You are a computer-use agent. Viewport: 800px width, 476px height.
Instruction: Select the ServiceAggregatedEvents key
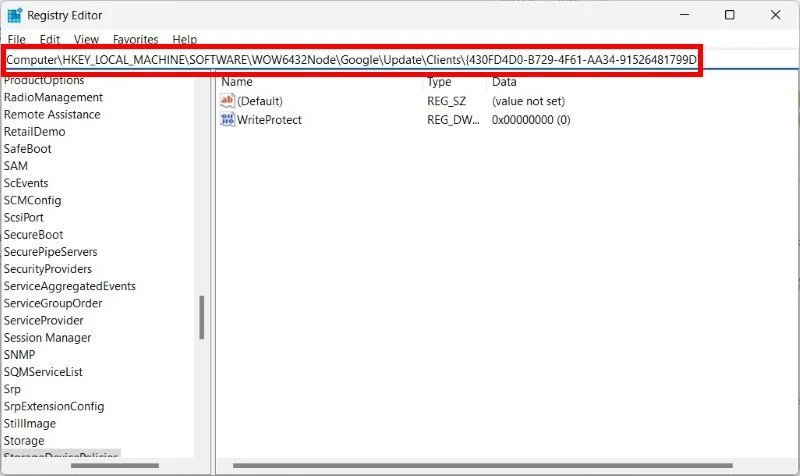(70, 286)
